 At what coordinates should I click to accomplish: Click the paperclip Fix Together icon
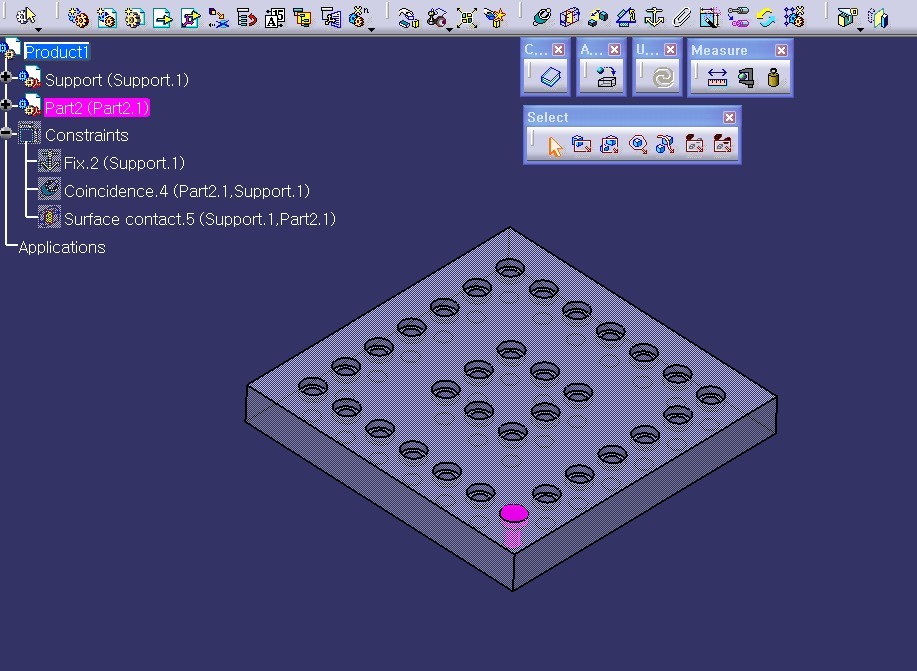pyautogui.click(x=682, y=17)
